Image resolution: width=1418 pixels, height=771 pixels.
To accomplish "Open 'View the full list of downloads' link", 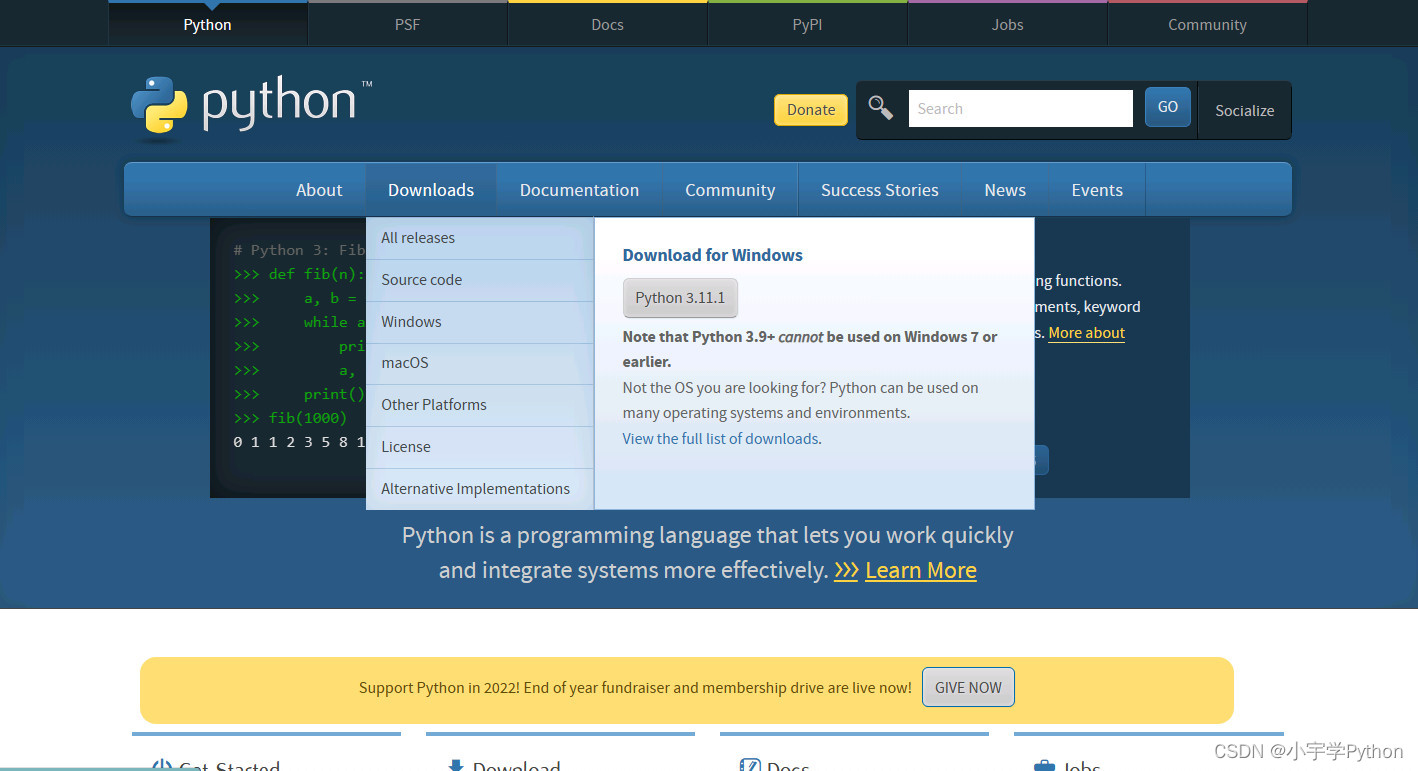I will coord(720,439).
